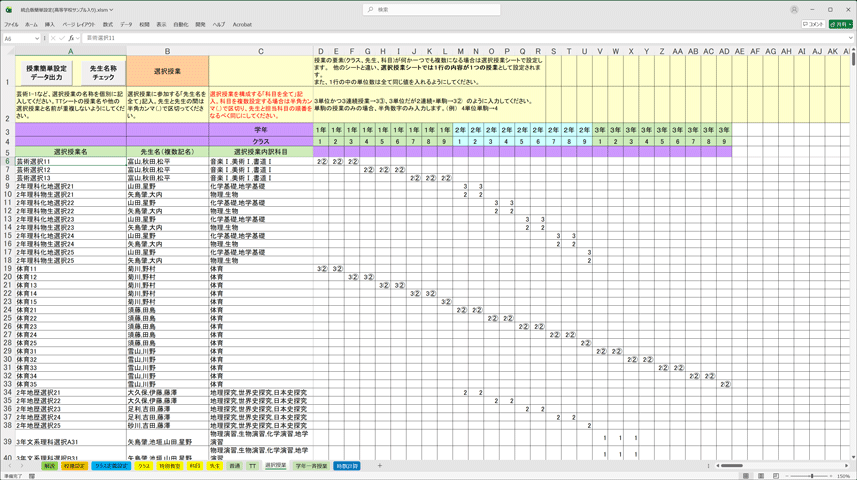Switch to page layout view icon

(x=759, y=476)
